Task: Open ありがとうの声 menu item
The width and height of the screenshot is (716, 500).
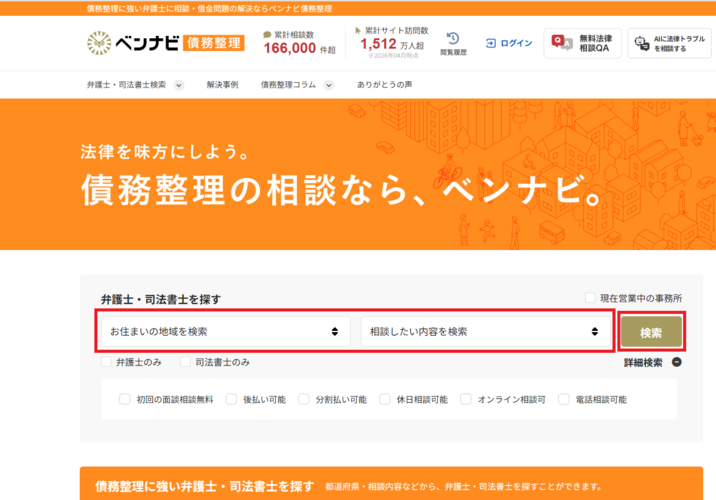Action: click(x=384, y=84)
